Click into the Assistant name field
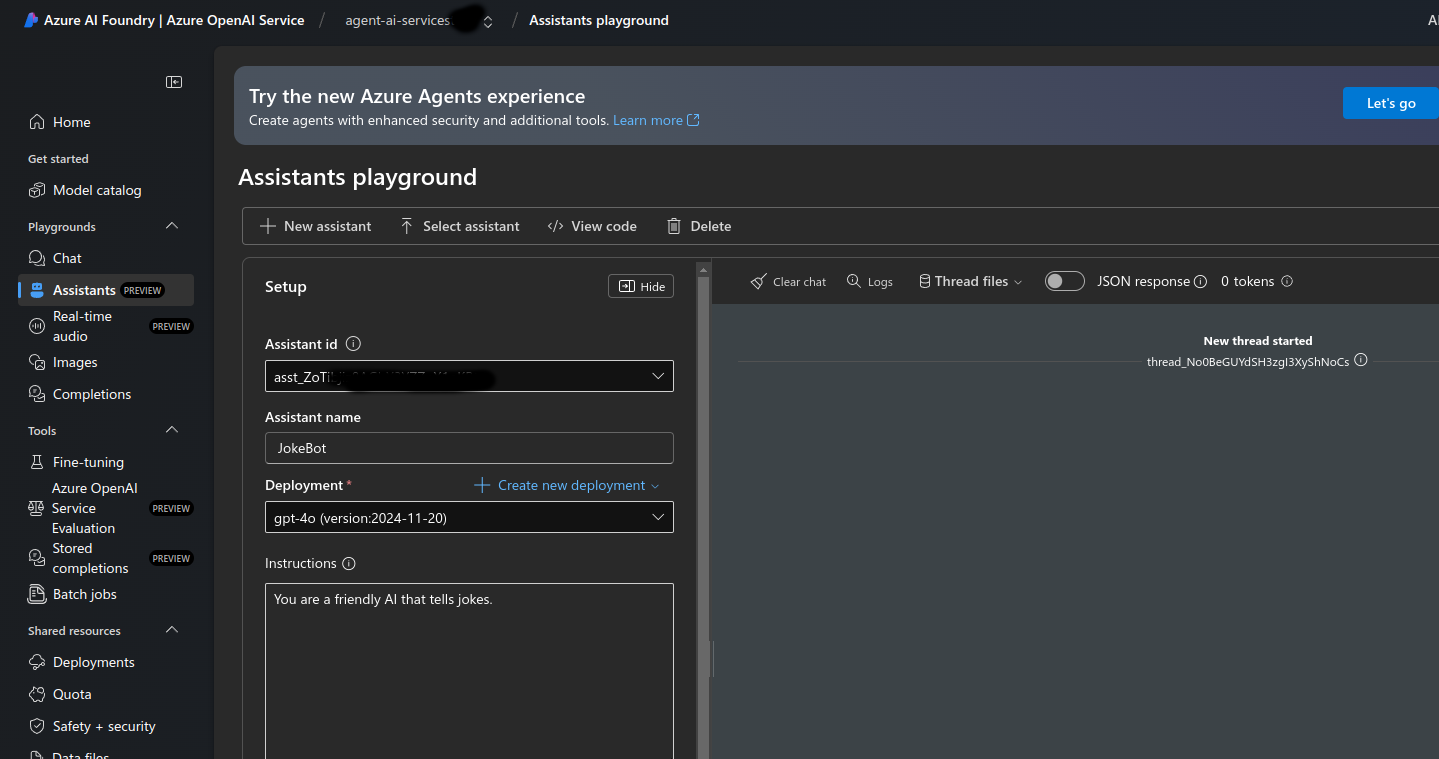 coord(469,448)
